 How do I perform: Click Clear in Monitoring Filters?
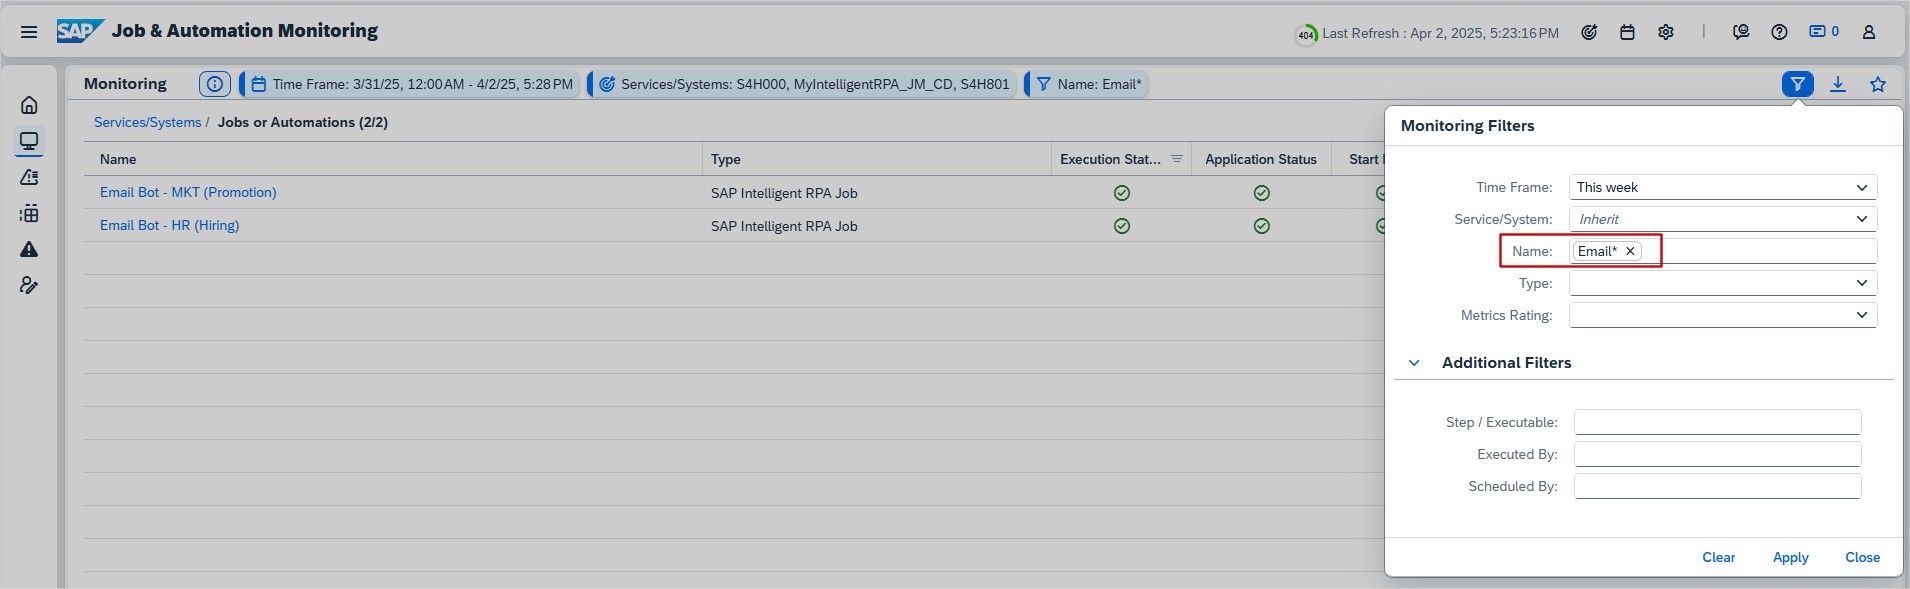click(x=1718, y=557)
